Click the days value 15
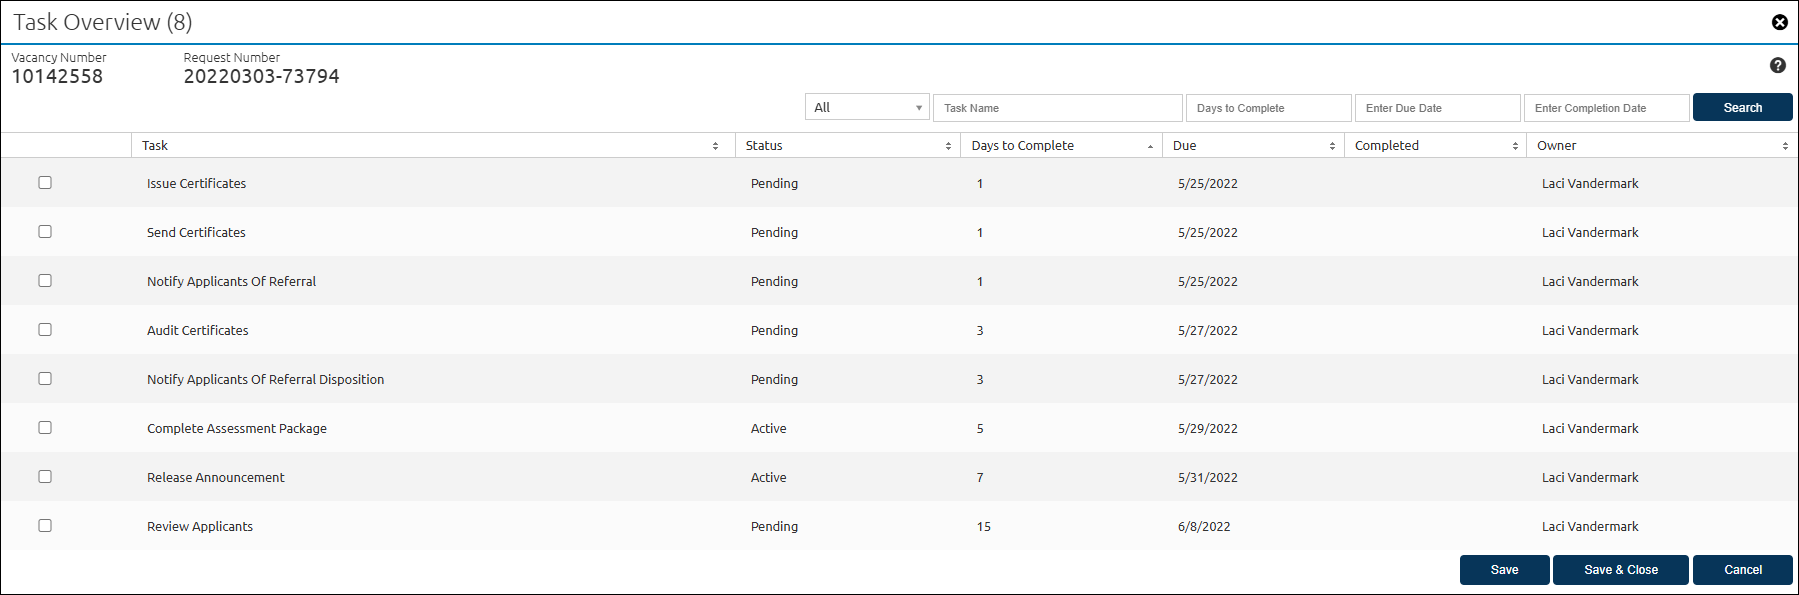The image size is (1799, 595). tap(984, 527)
